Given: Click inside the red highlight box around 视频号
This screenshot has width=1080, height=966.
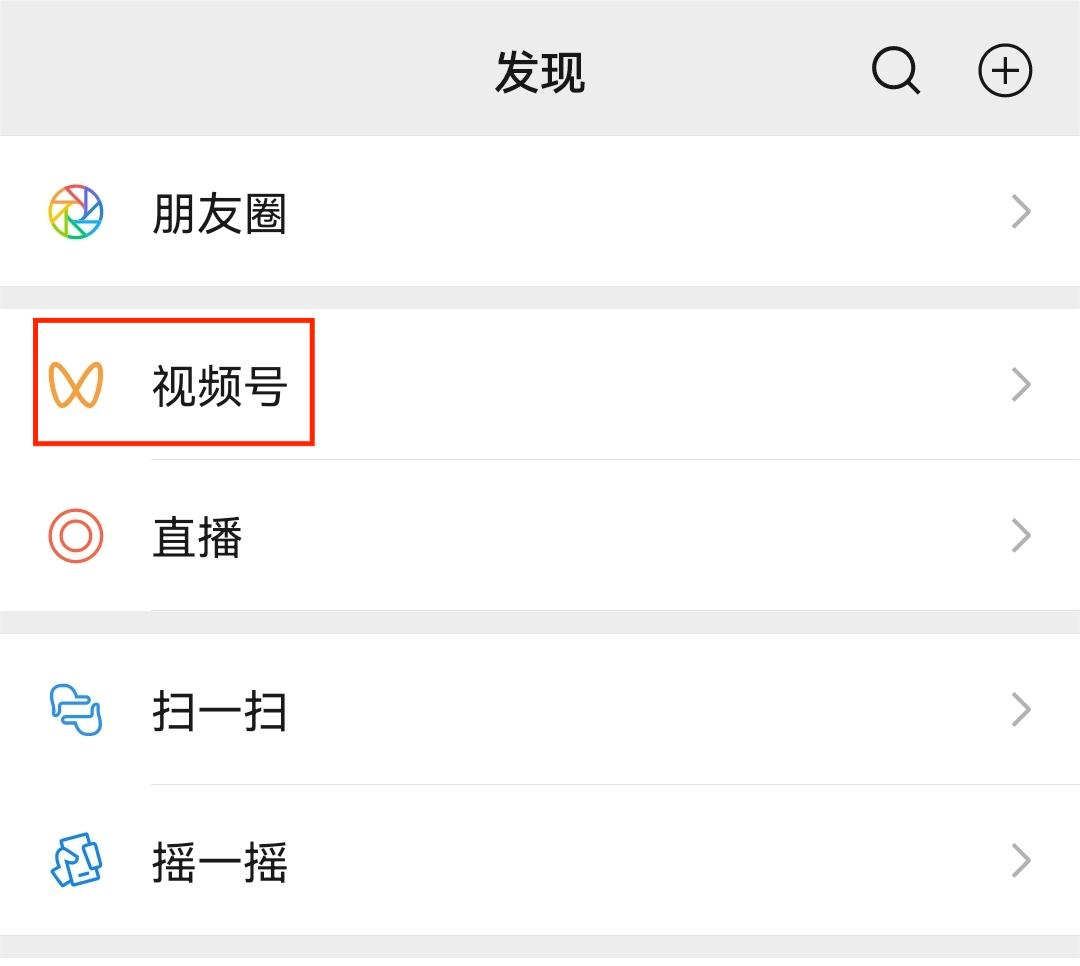Looking at the screenshot, I should pyautogui.click(x=175, y=383).
